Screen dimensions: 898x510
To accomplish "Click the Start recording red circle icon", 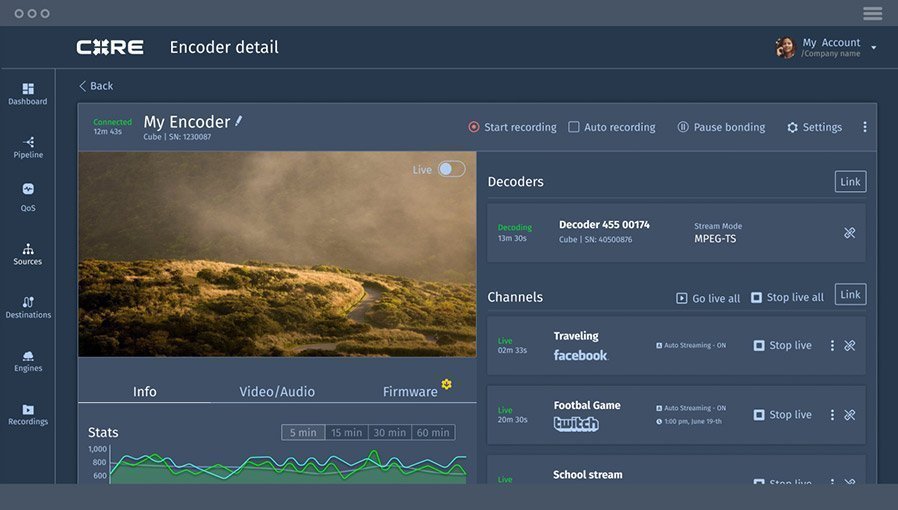I will [474, 127].
